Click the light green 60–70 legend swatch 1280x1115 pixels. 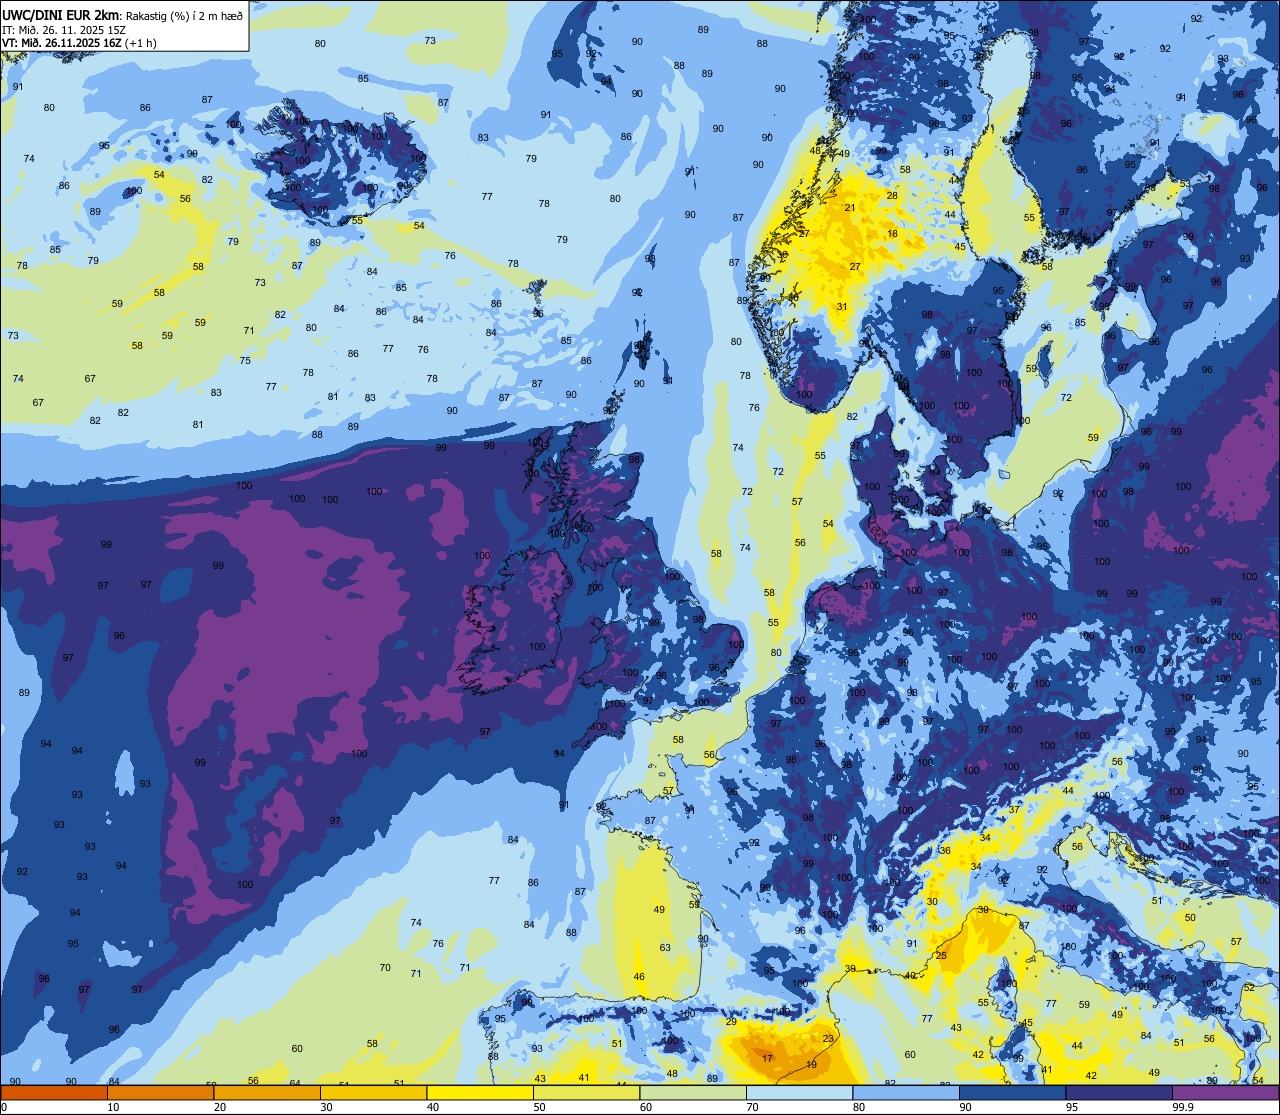click(693, 1093)
